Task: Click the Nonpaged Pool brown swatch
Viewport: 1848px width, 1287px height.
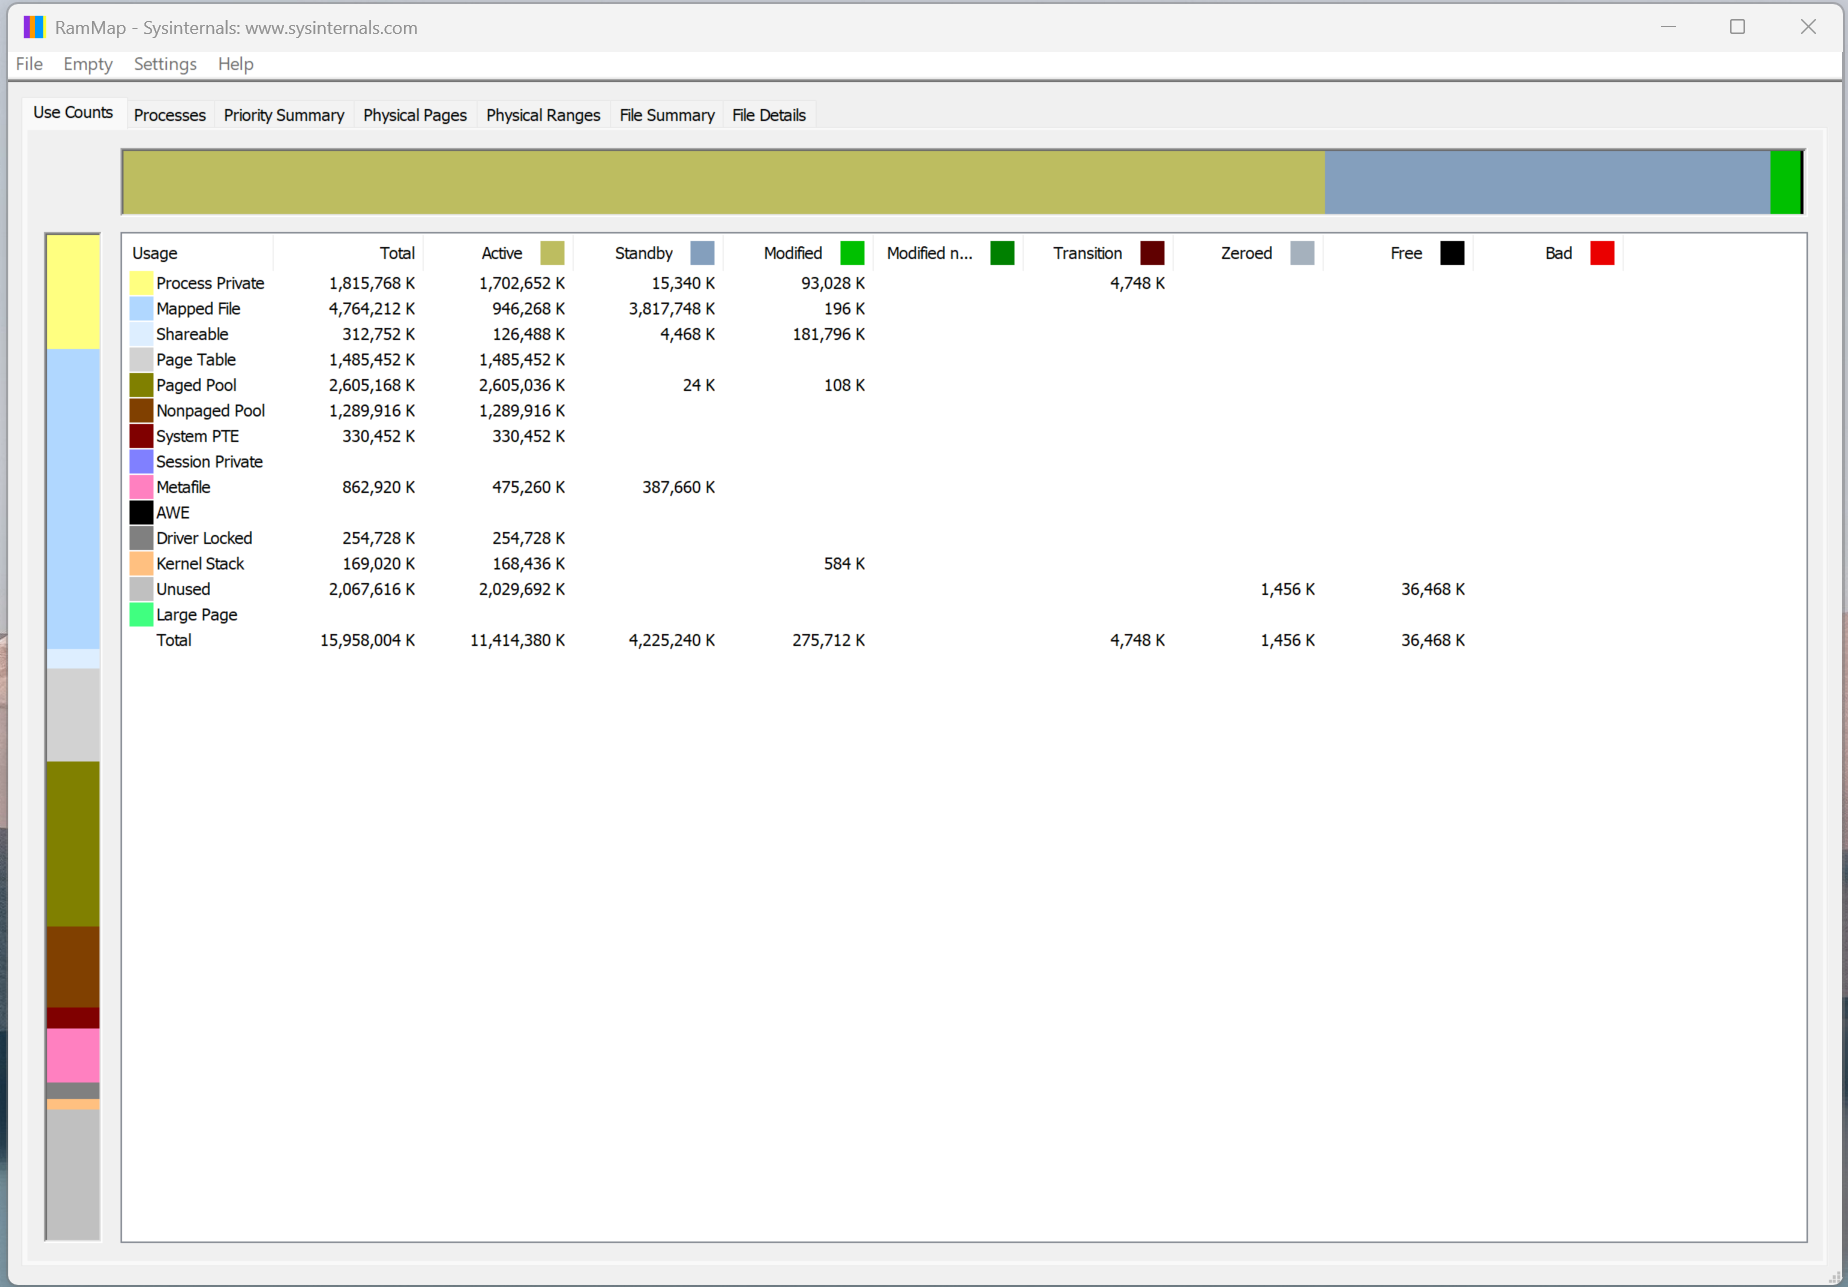Action: pos(141,411)
